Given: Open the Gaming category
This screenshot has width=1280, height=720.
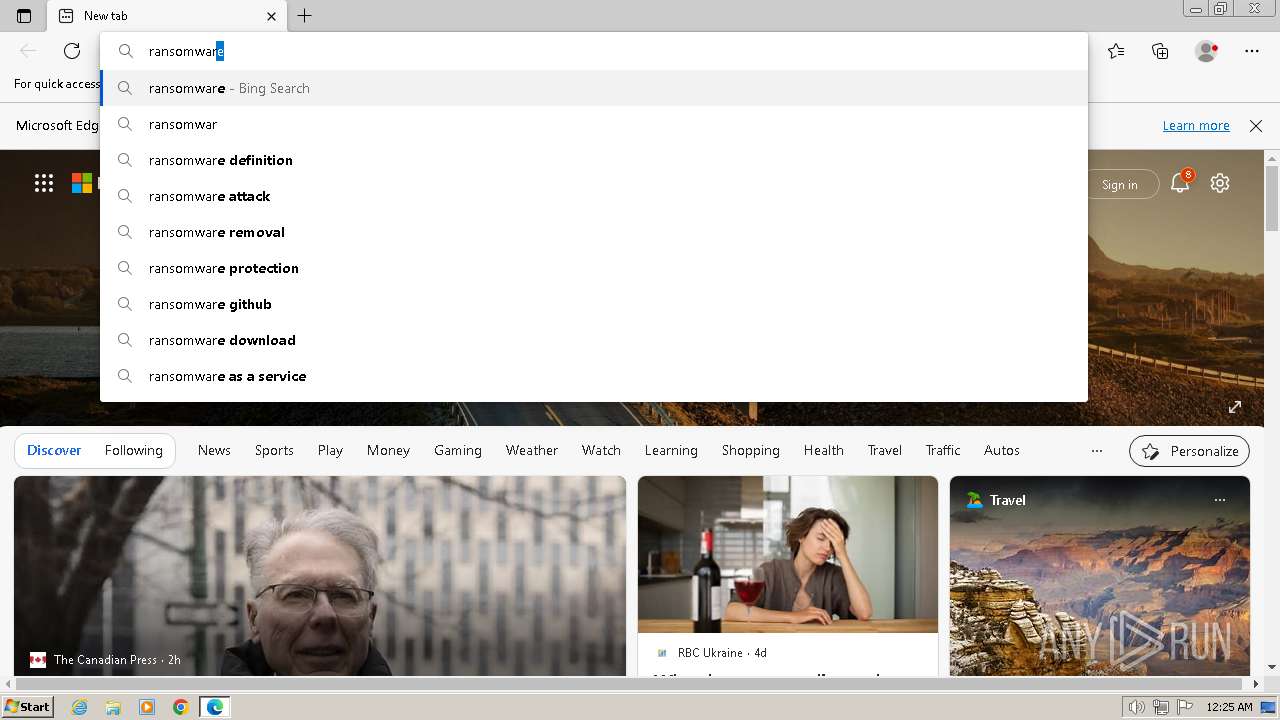Looking at the screenshot, I should (458, 450).
